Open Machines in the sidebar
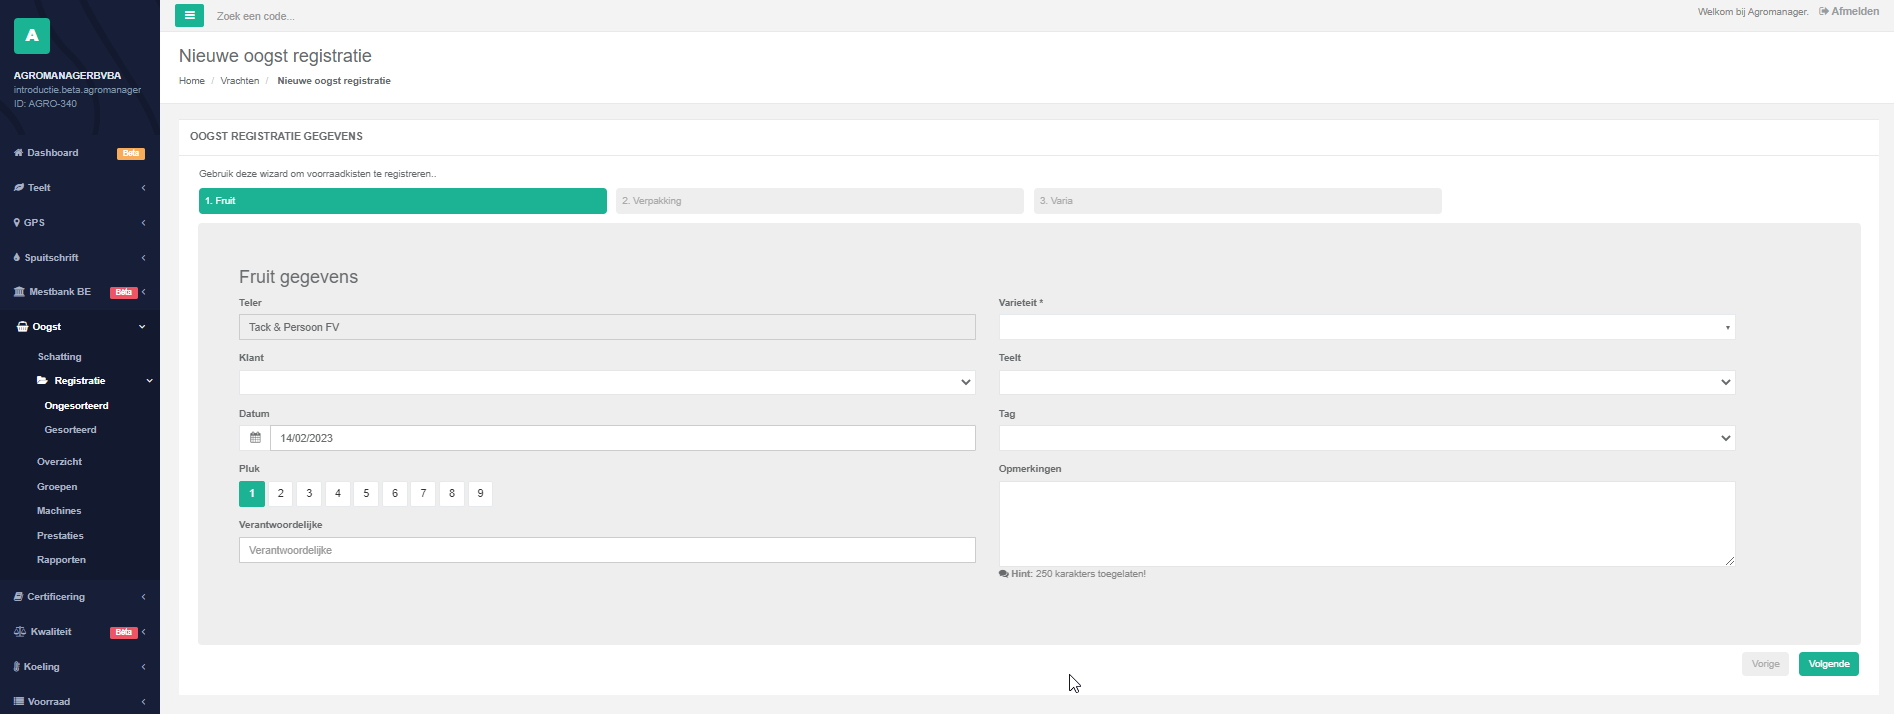 59,511
